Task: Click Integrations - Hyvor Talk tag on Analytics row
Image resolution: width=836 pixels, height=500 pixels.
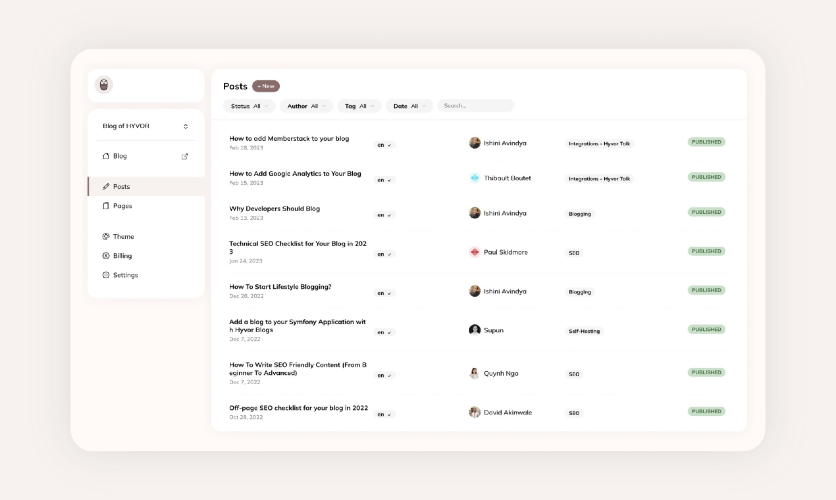Action: [599, 179]
